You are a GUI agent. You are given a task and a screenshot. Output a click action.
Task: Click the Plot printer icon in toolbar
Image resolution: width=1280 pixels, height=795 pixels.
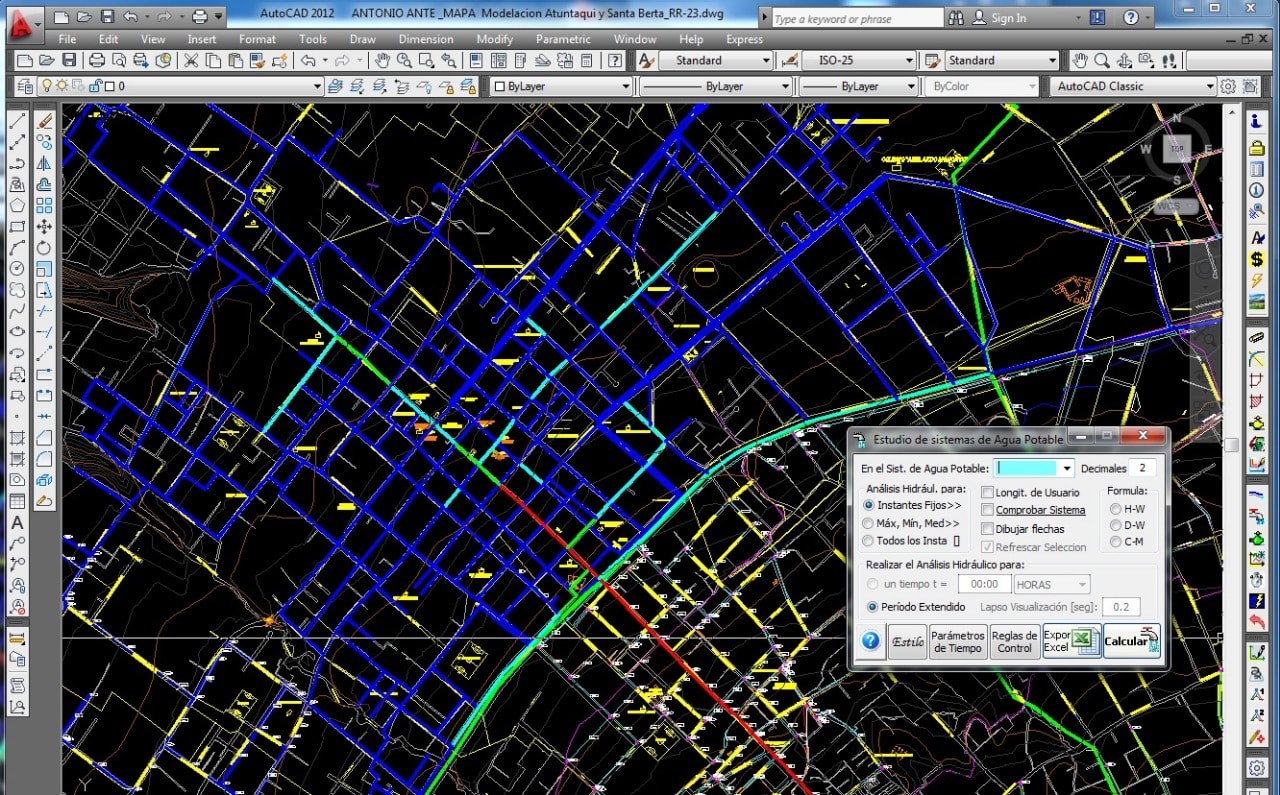[x=97, y=61]
